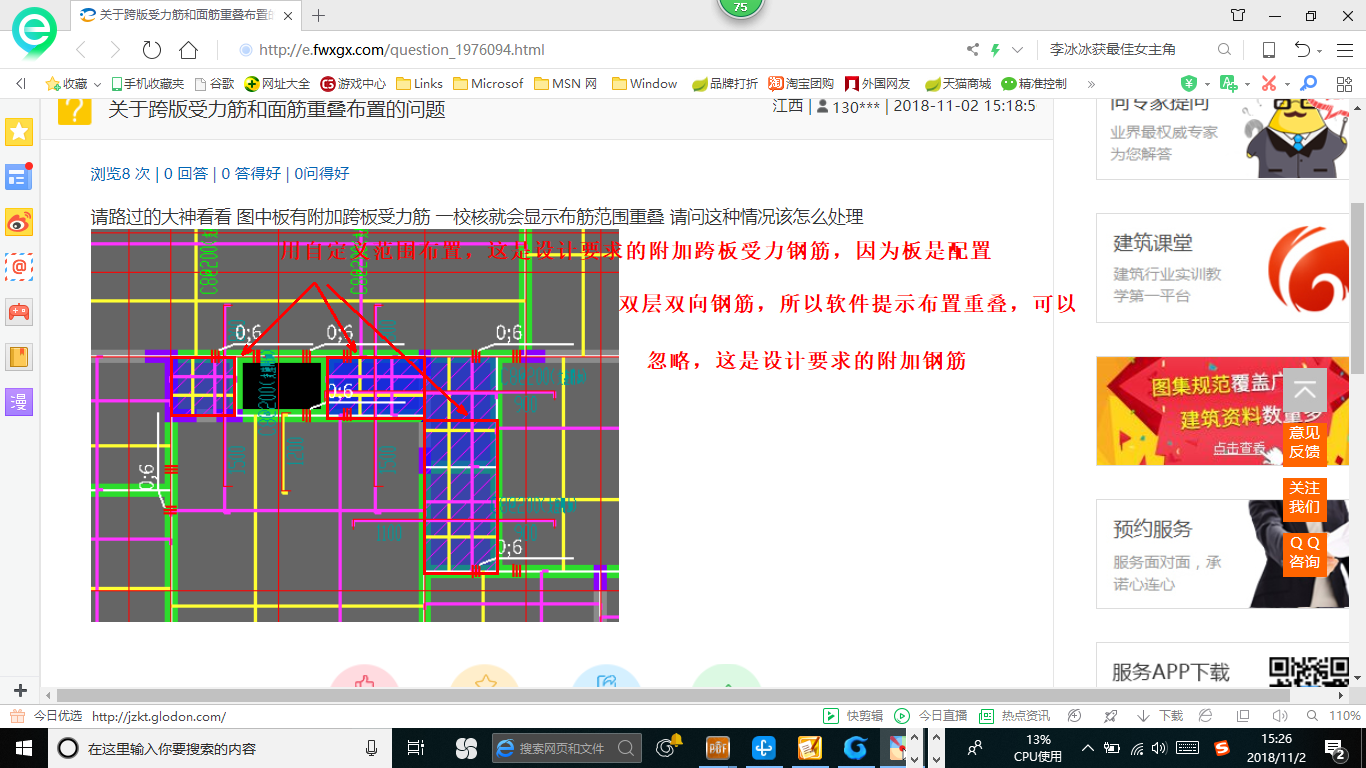Viewport: 1366px width, 768px height.
Task: Open 下载 downloads in status bar
Action: pyautogui.click(x=1159, y=716)
